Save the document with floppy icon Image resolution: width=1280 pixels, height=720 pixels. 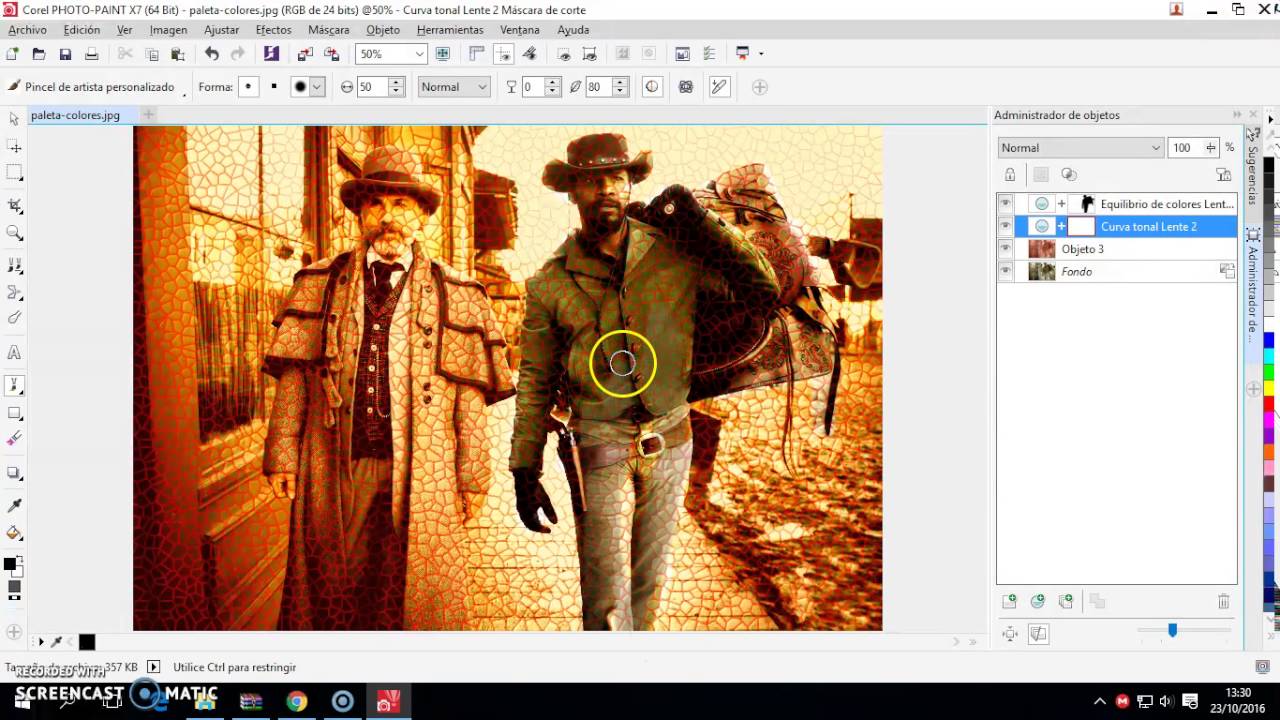[65, 54]
